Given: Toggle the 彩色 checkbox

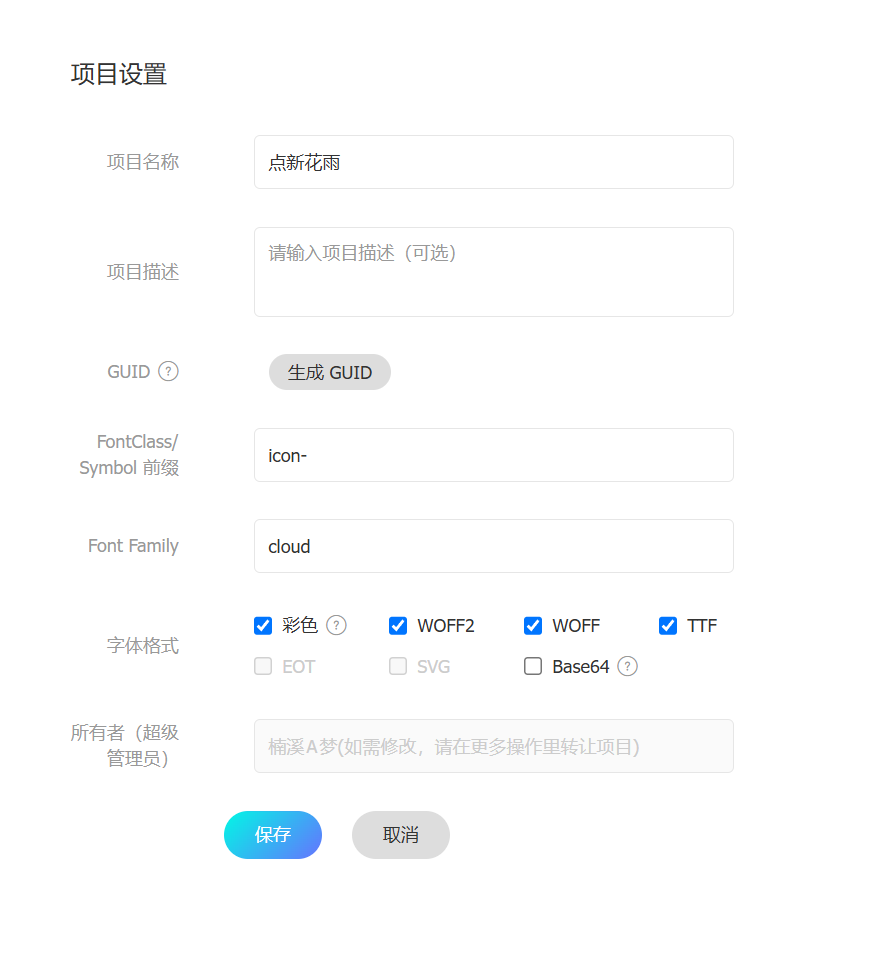Looking at the screenshot, I should [x=263, y=626].
